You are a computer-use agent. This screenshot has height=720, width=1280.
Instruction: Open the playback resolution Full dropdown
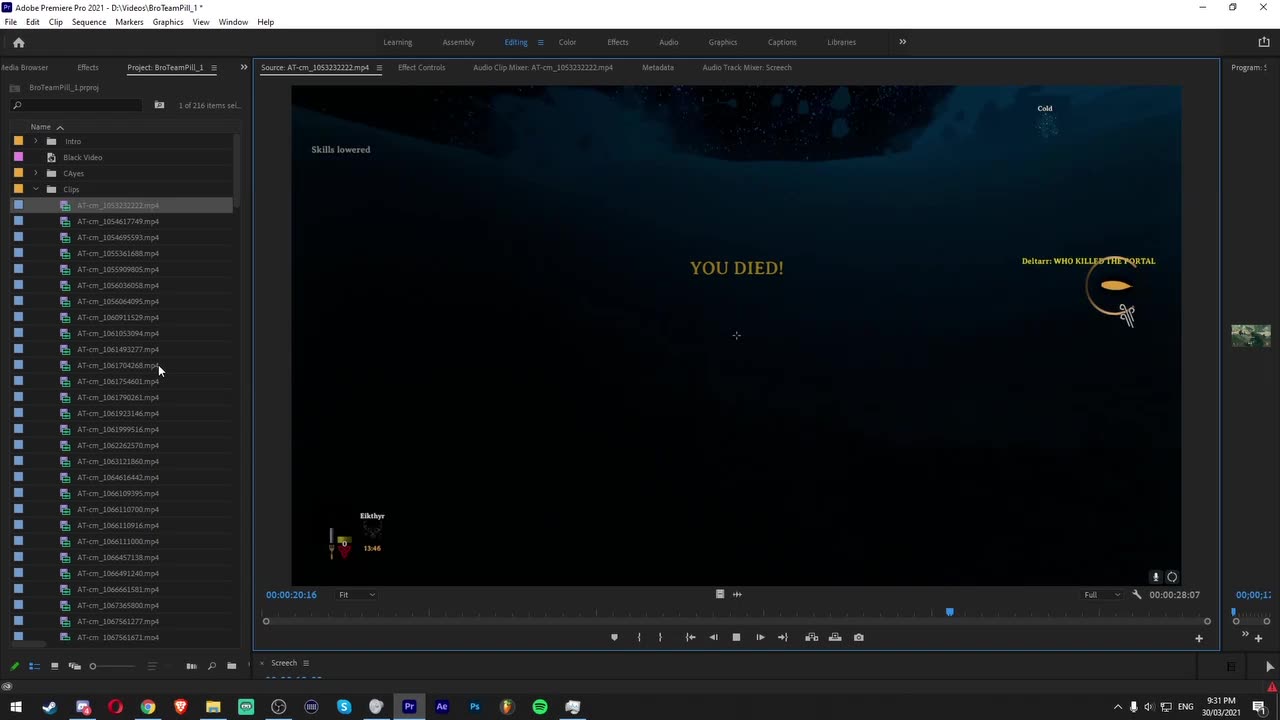tap(1103, 594)
